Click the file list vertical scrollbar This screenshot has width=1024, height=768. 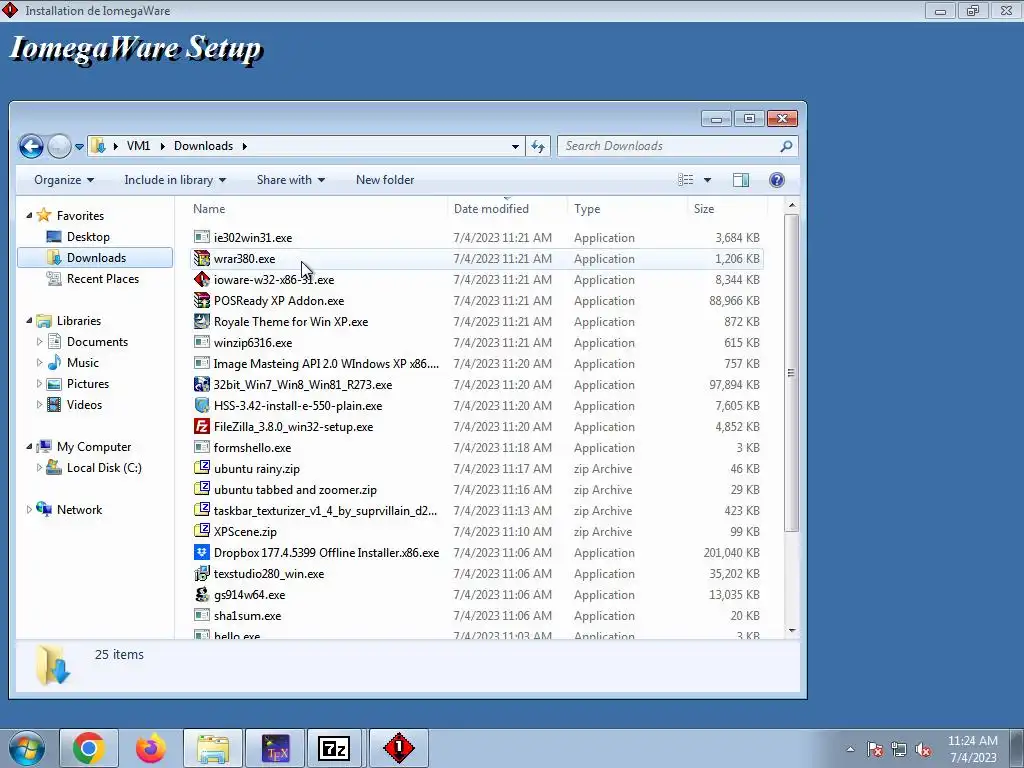(x=792, y=372)
